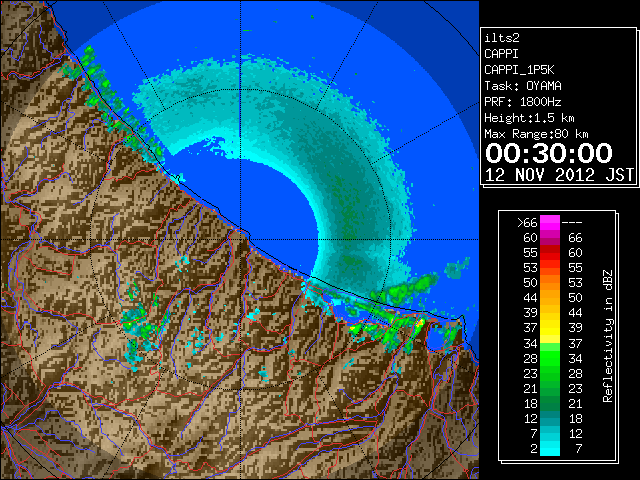The height and width of the screenshot is (480, 640).
Task: Pick the teal 12–18 dBZ color band
Action: pos(550,418)
